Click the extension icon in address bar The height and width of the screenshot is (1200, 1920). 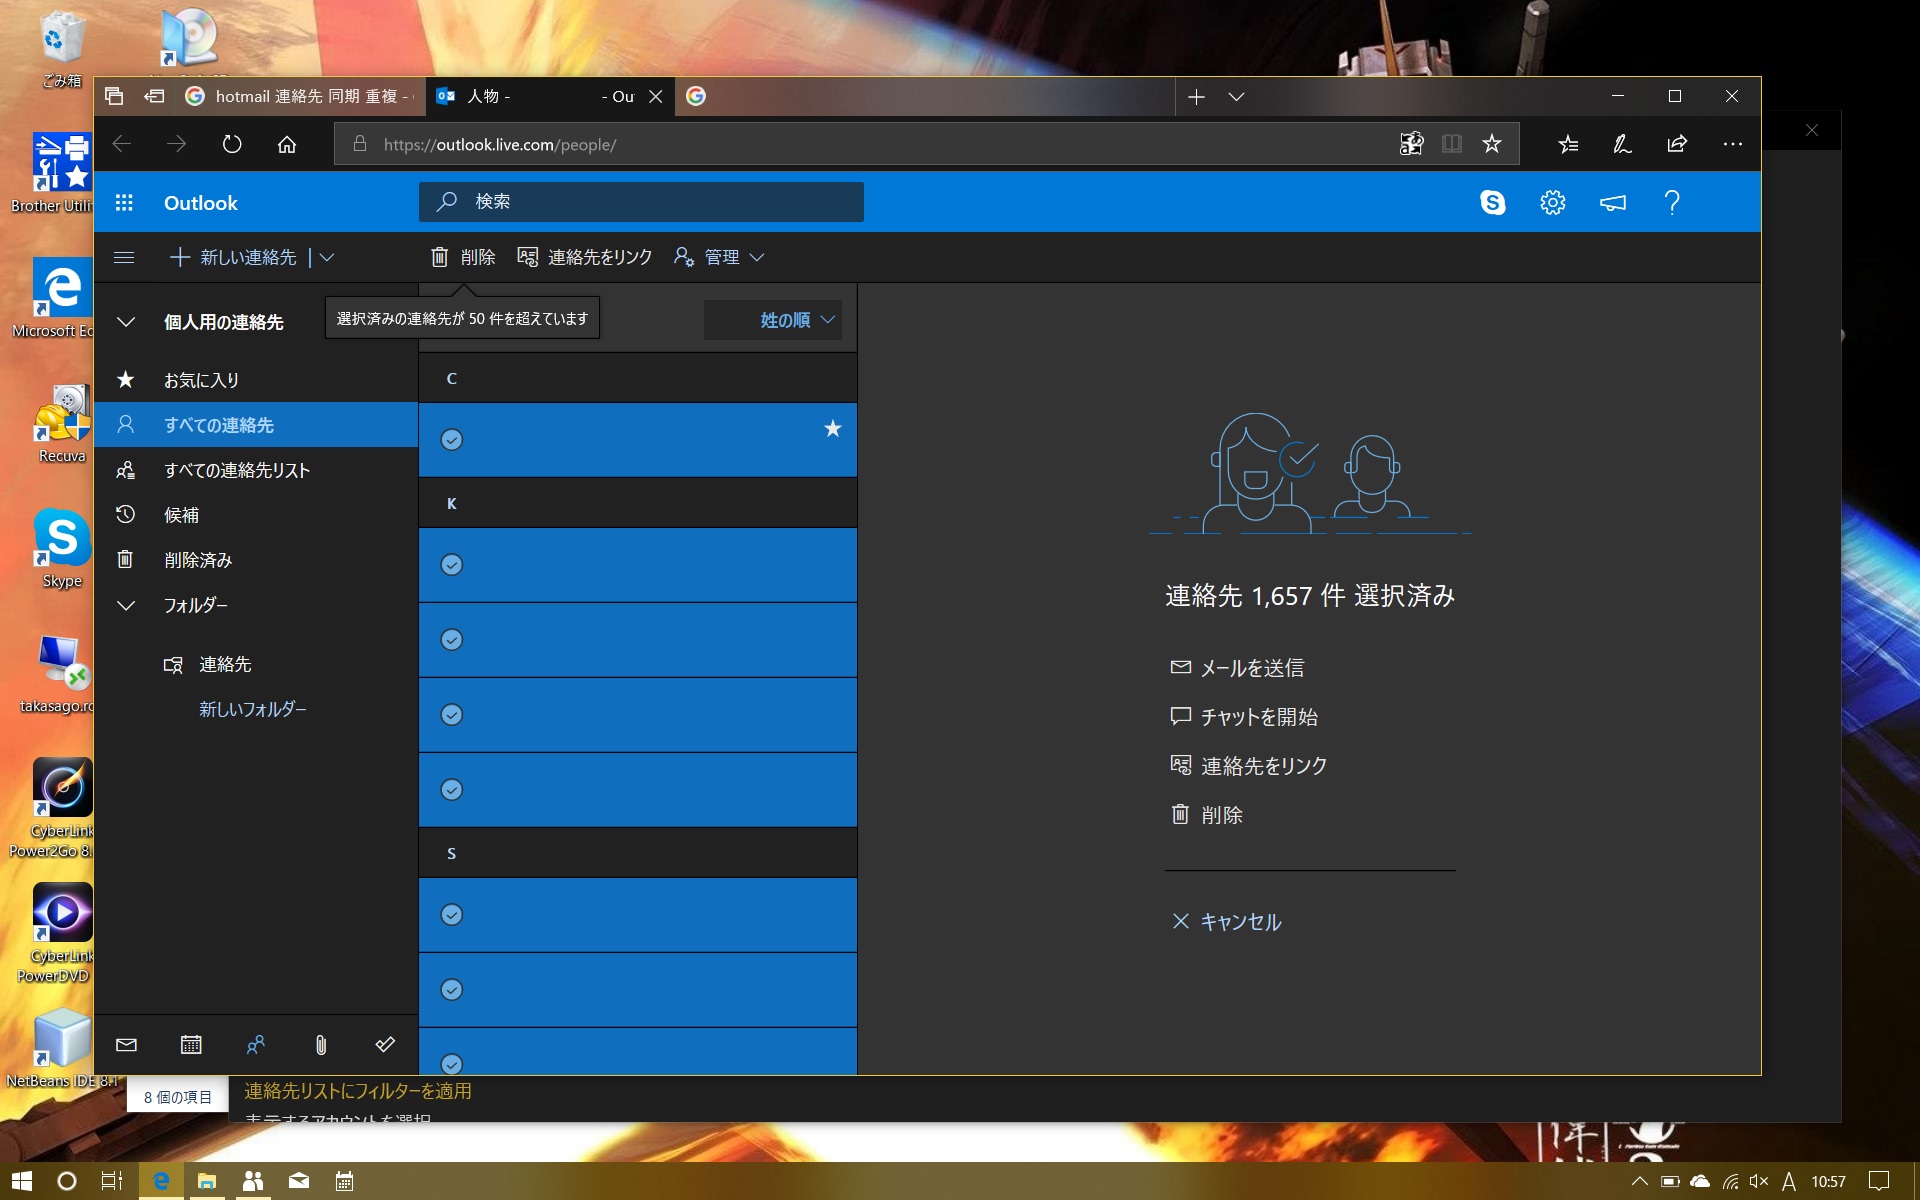tap(1411, 144)
